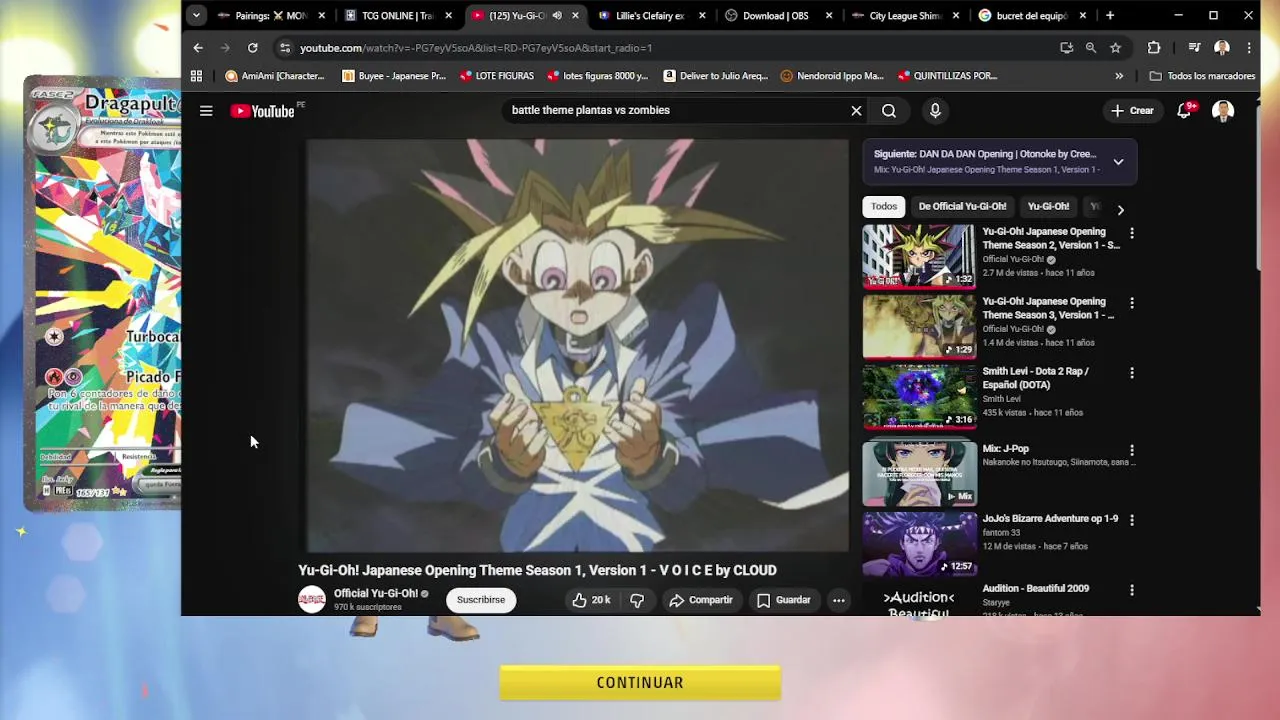Open JoJo's Bizarre Adventure op 1-9 video
Viewport: 1280px width, 720px height.
coord(919,543)
